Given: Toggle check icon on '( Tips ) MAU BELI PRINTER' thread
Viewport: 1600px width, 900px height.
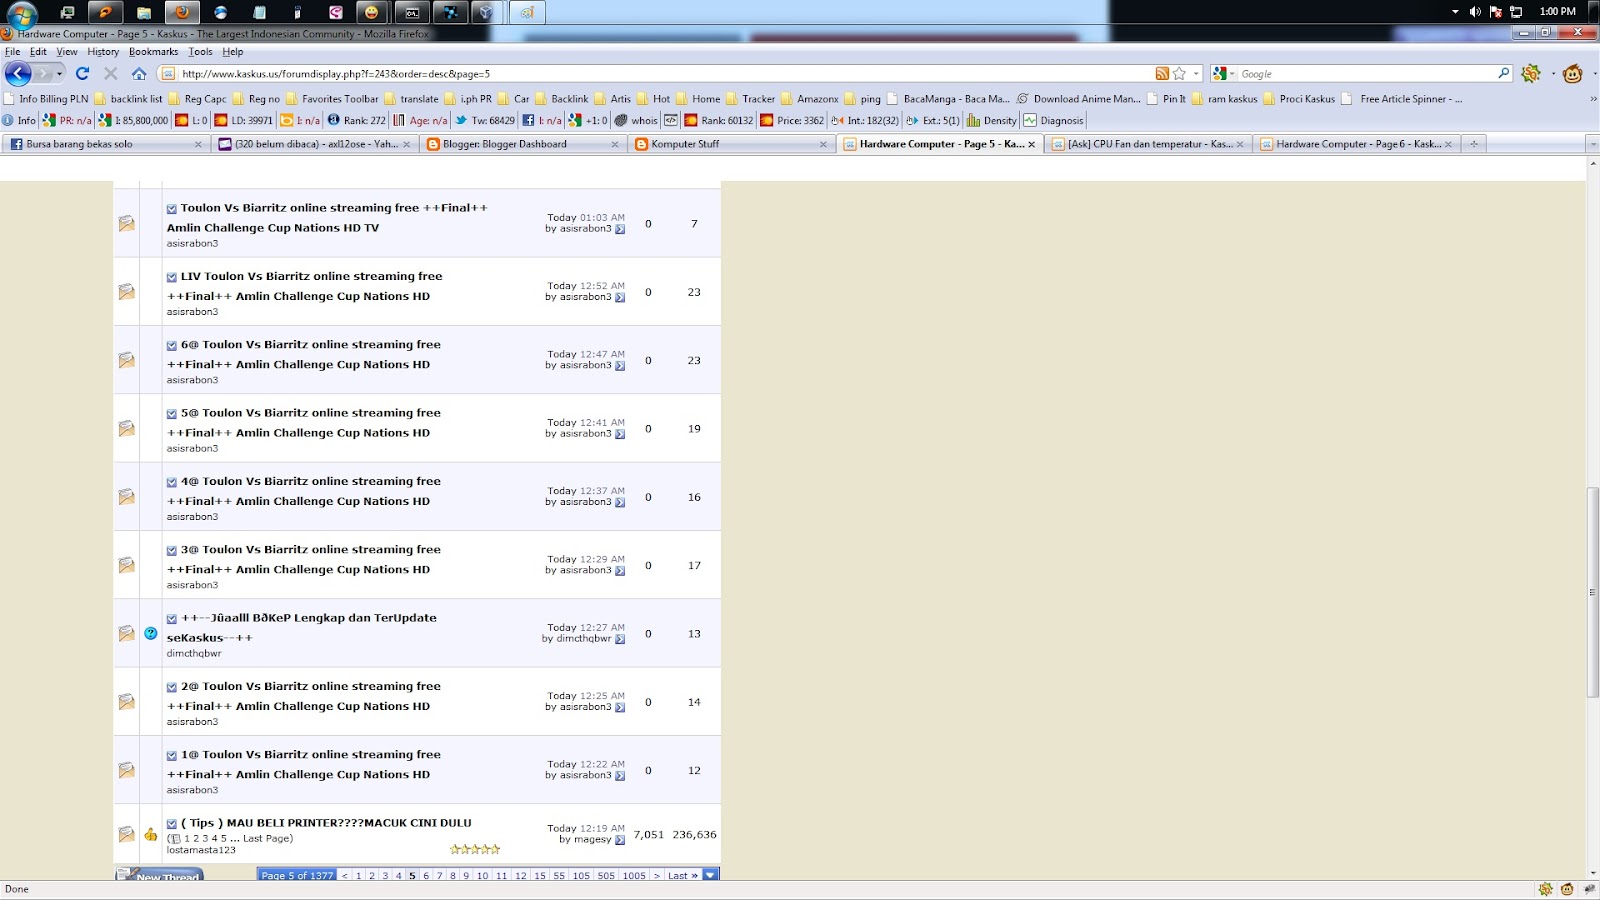Looking at the screenshot, I should (x=172, y=824).
